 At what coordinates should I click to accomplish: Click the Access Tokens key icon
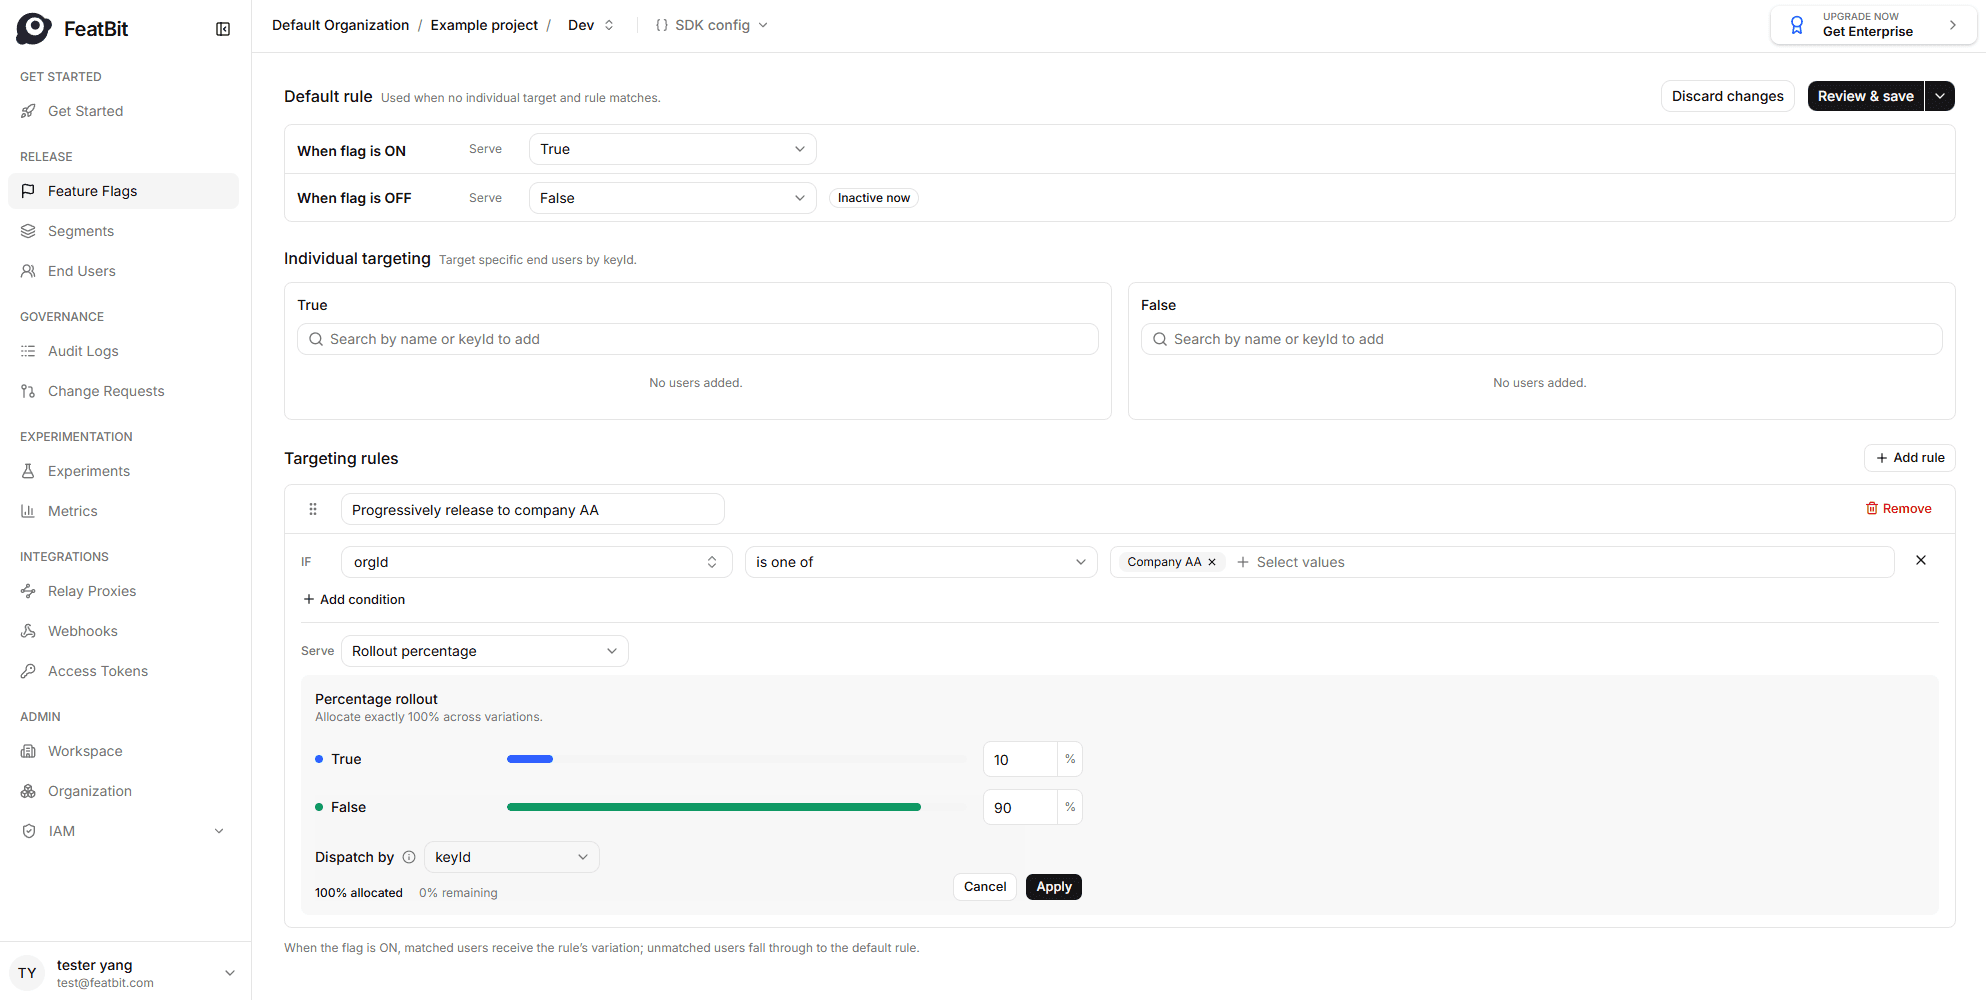coord(28,671)
